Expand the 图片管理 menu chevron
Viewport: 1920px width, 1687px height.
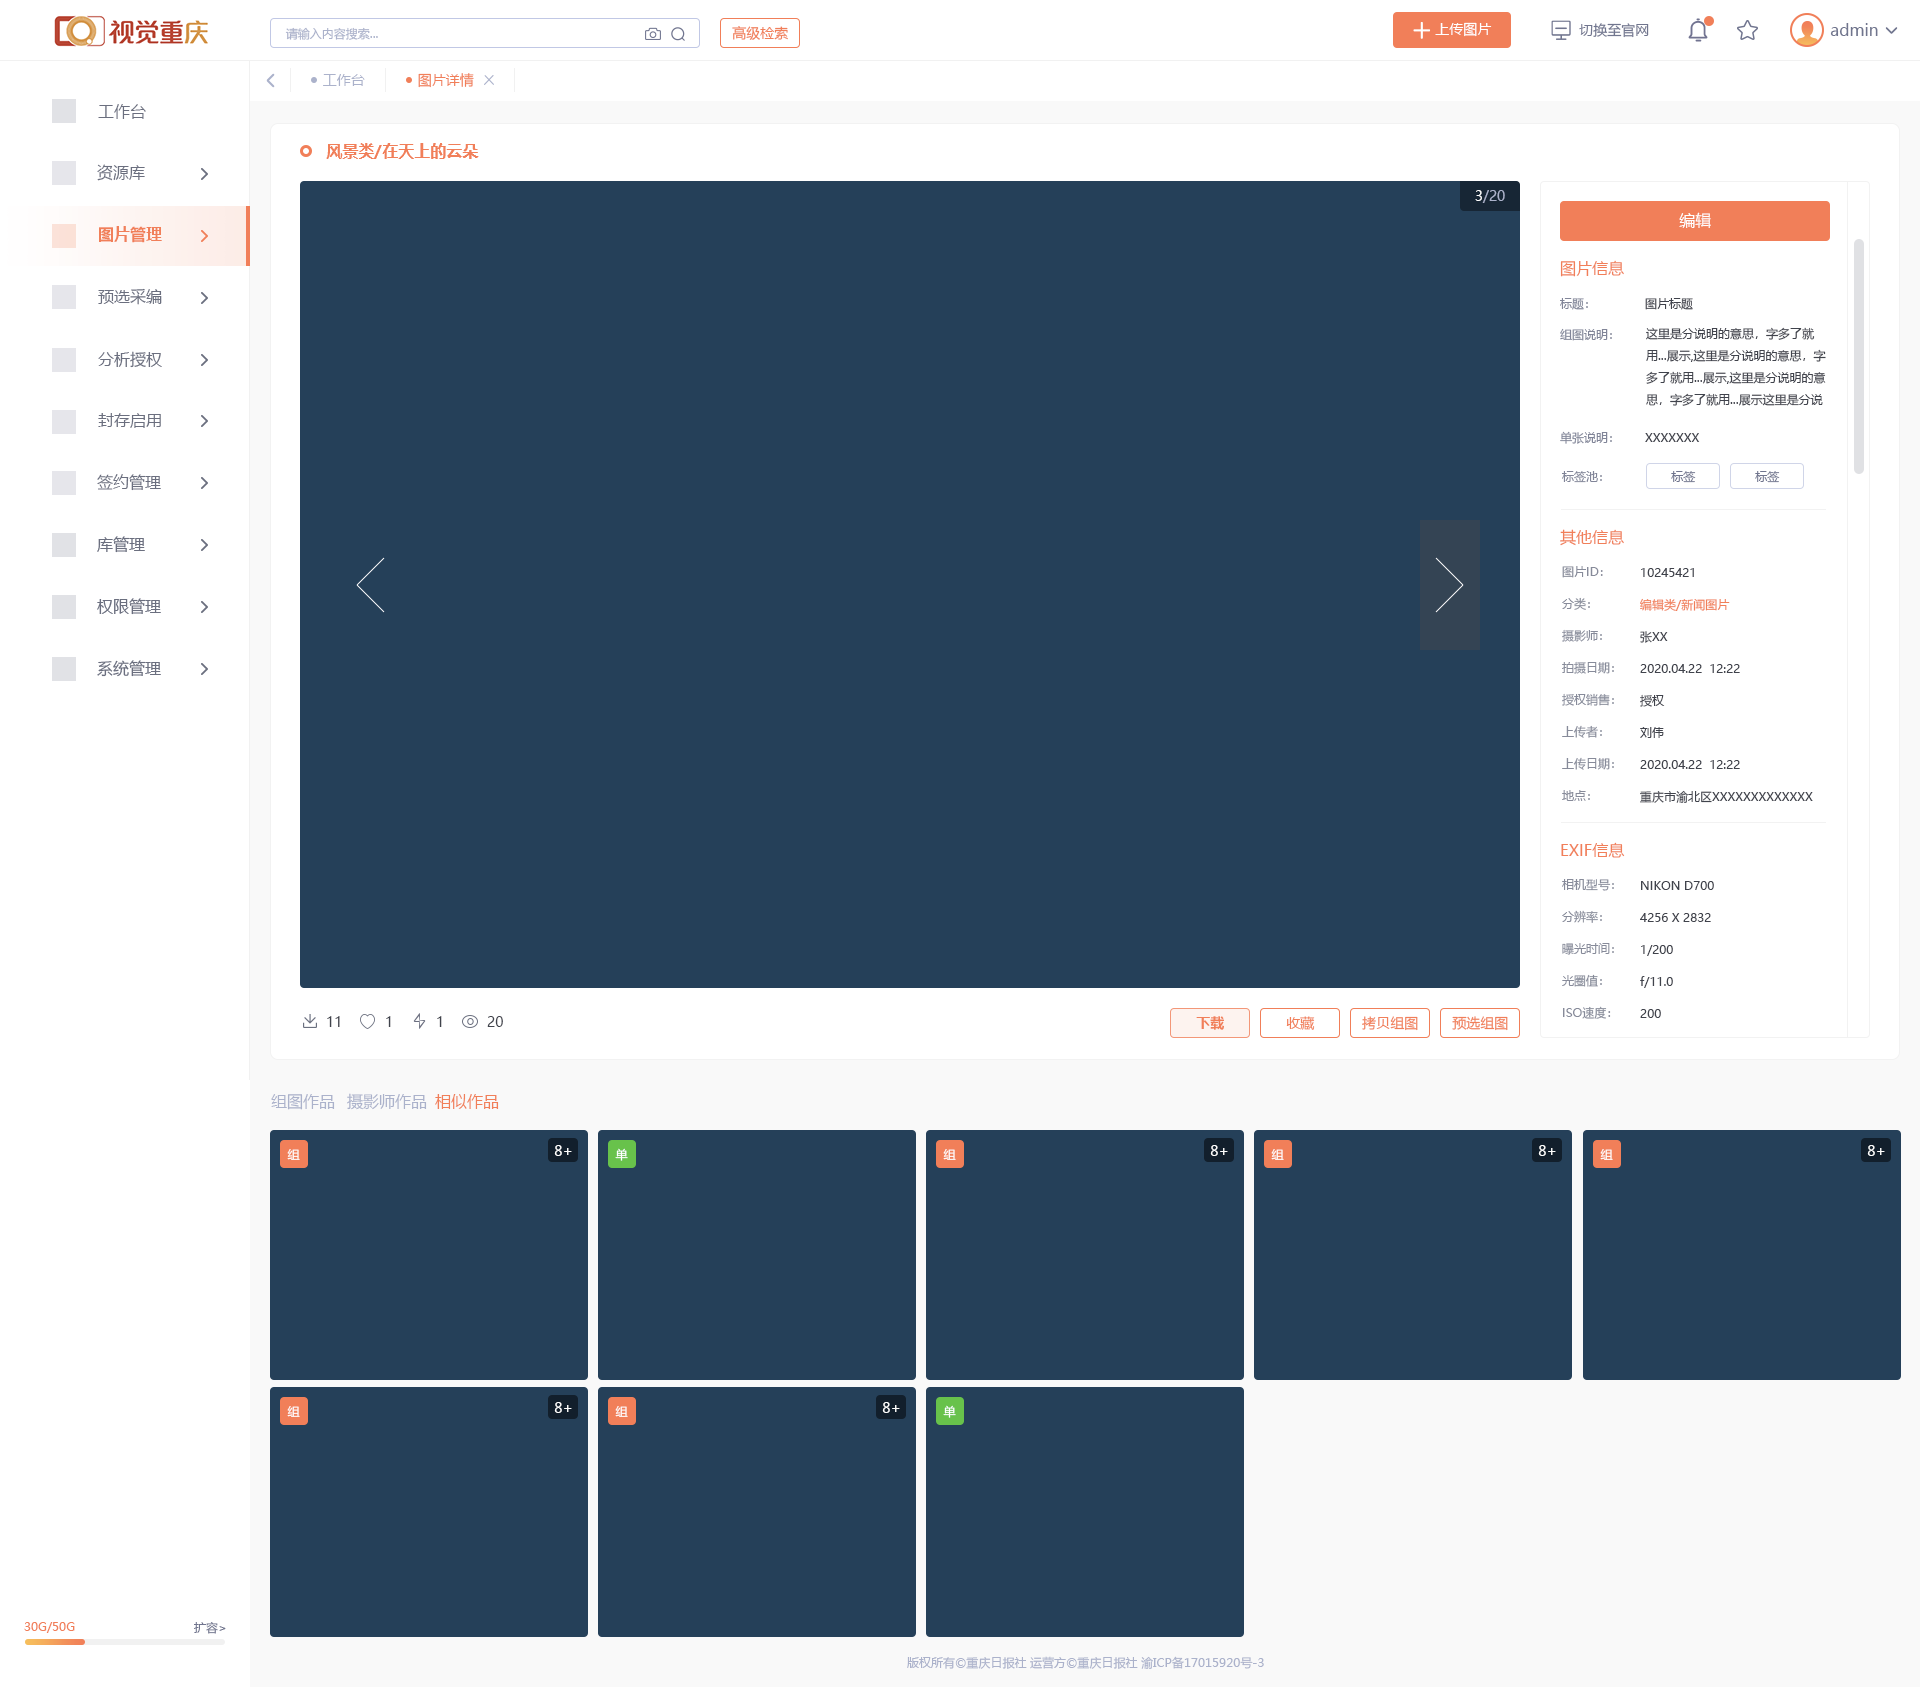tap(204, 236)
